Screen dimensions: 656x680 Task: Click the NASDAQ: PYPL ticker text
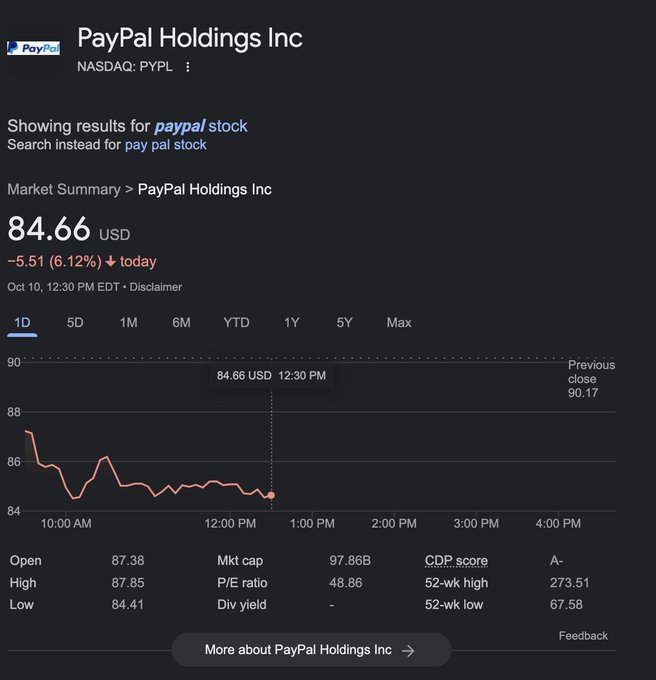point(125,67)
